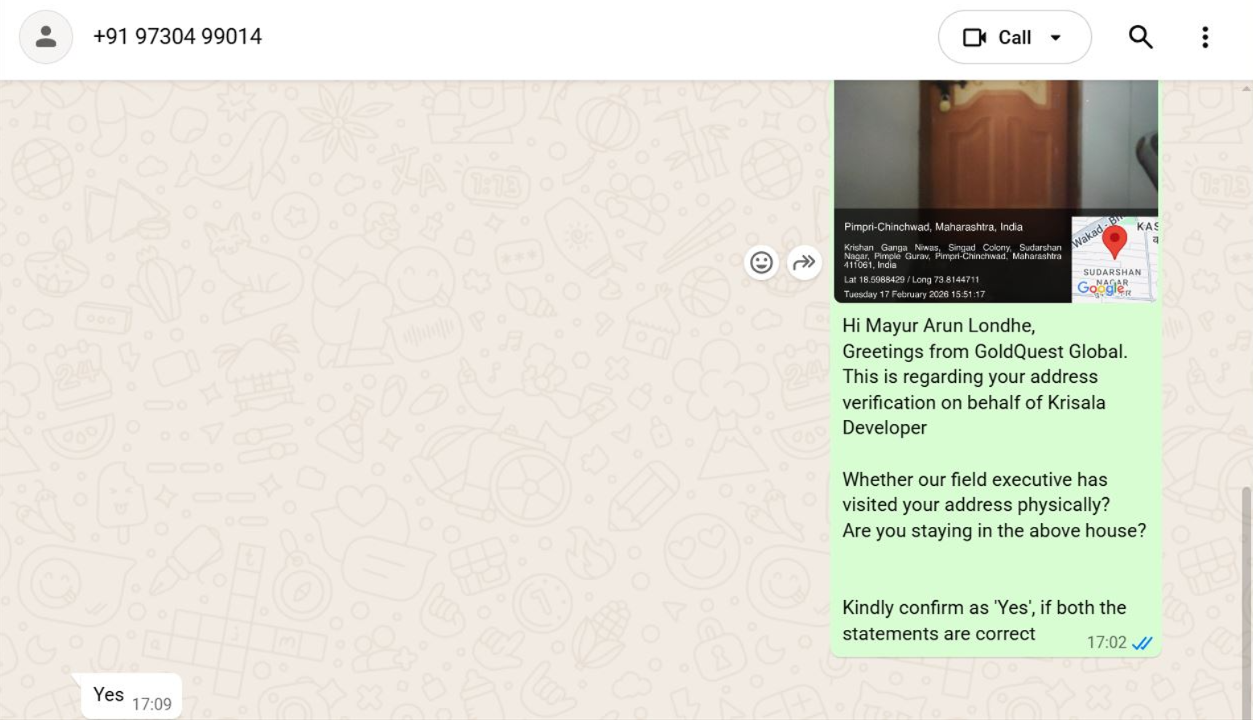The image size is (1253, 720).
Task: Expand the Call dropdown arrow
Action: [1056, 38]
